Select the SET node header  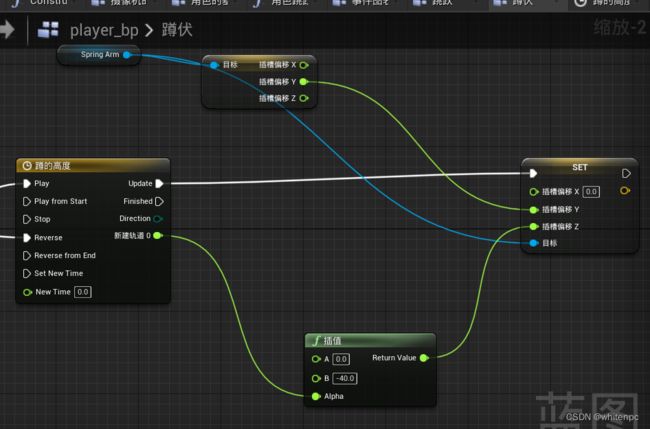pos(580,166)
